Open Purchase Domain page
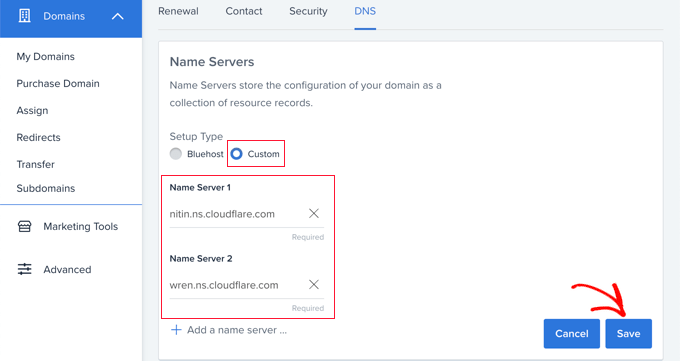The height and width of the screenshot is (361, 680). [x=58, y=84]
